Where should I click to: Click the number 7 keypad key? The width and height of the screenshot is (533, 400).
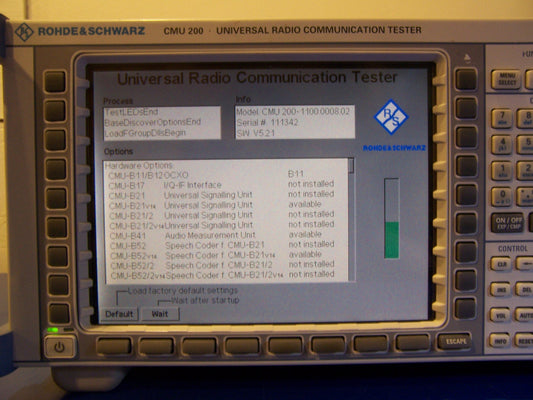pos(502,118)
